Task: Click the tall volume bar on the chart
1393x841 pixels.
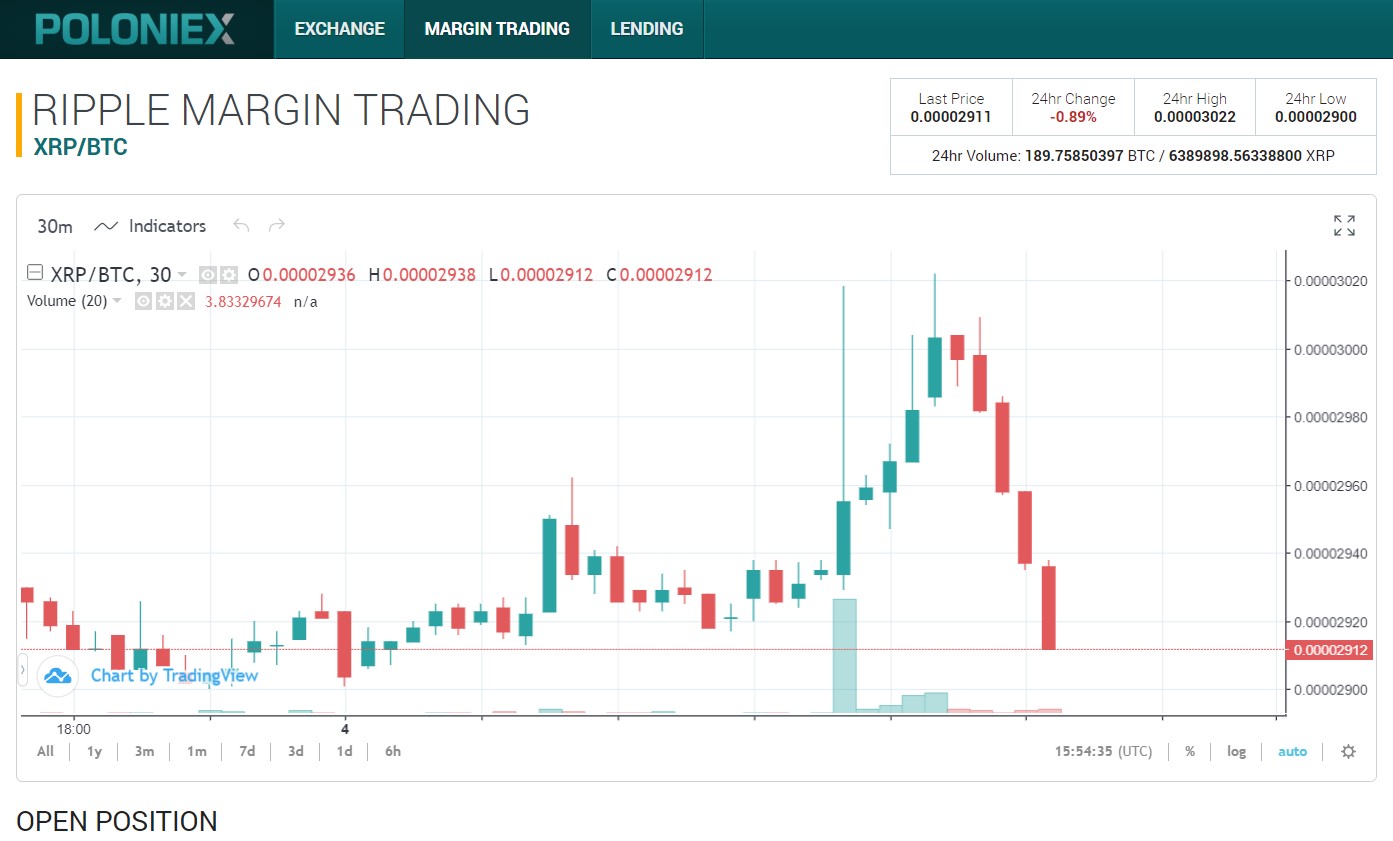Action: coord(845,655)
